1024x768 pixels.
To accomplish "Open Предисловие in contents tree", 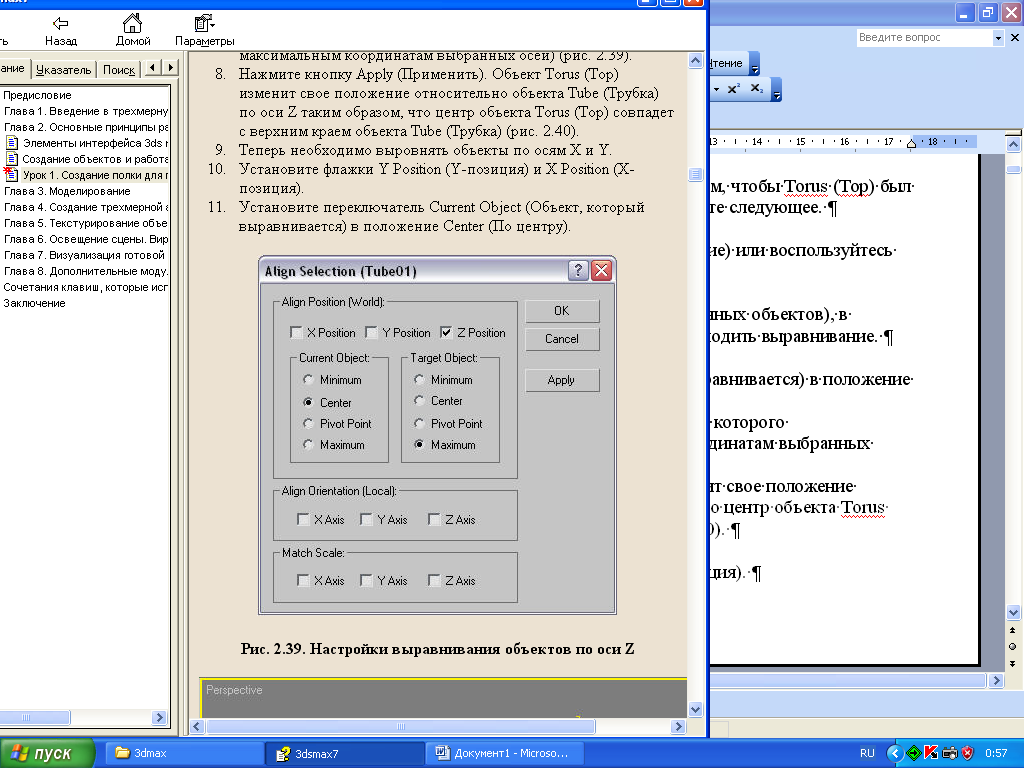I will 37,95.
